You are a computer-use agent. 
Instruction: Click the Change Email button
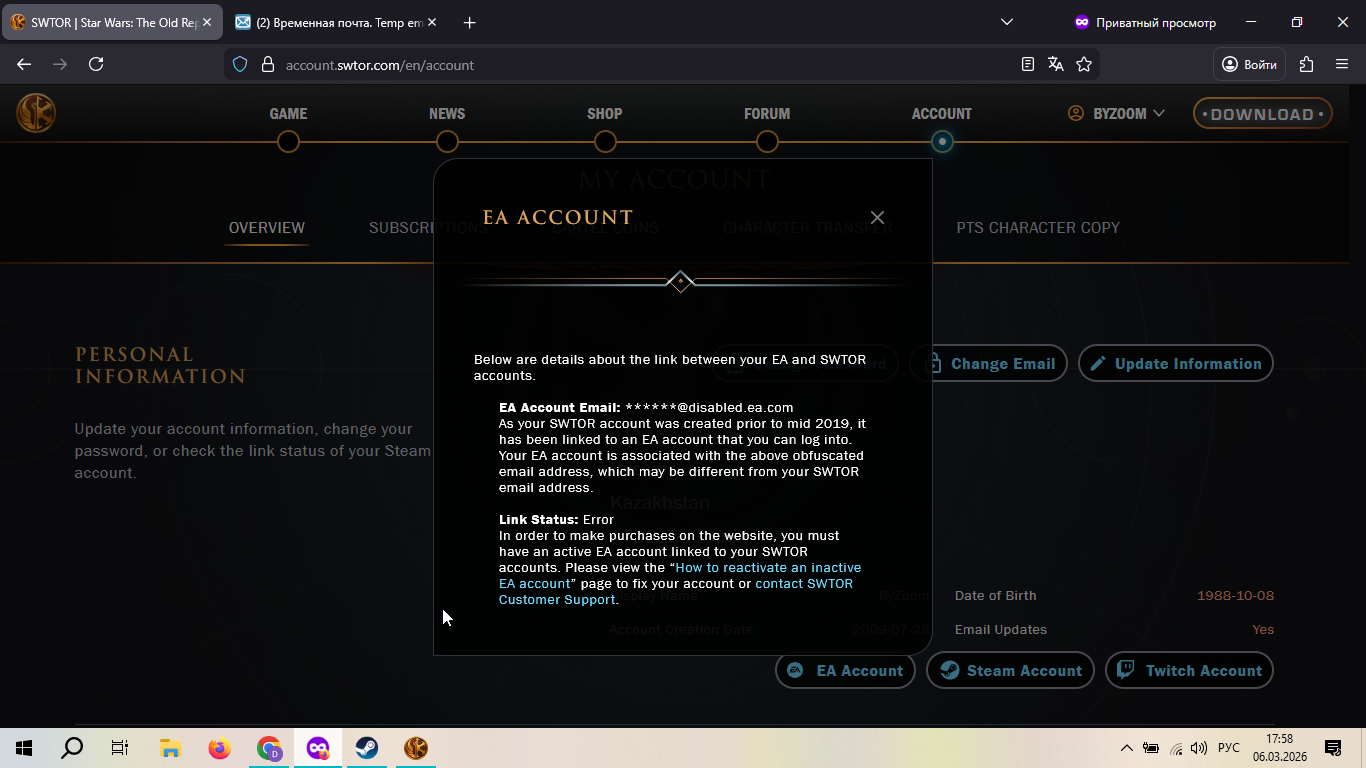[x=989, y=364]
